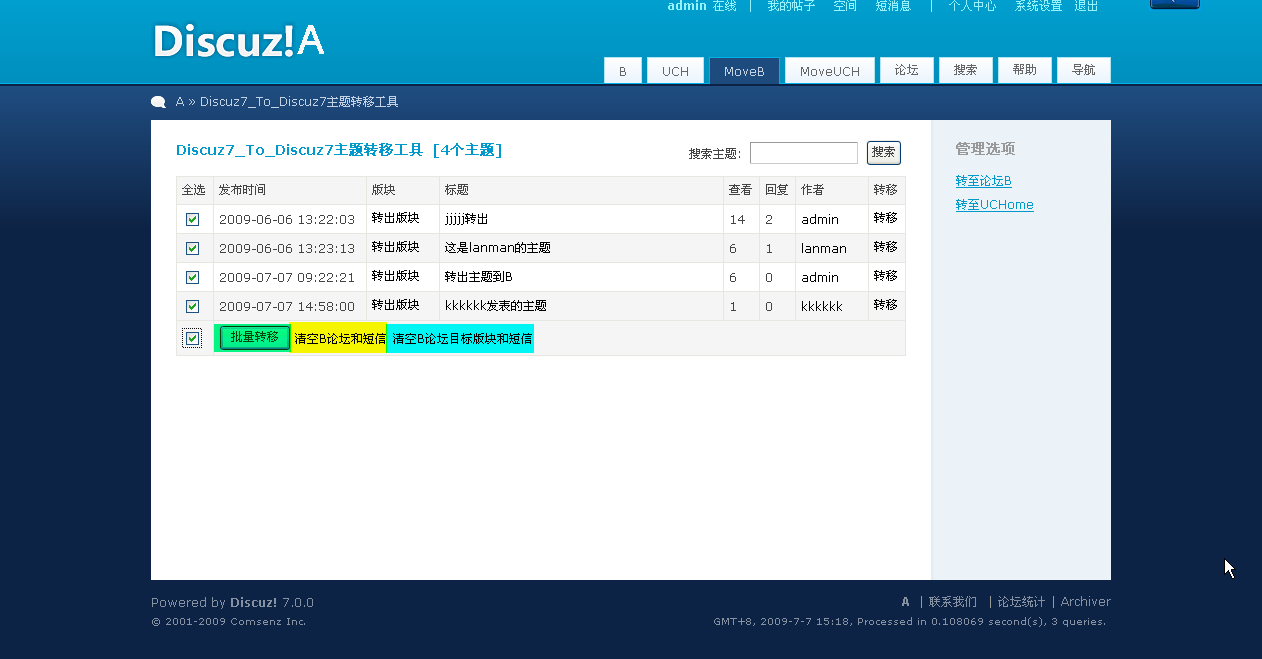Click 转出版块 in the kkkkkk发表的主题 row

pos(395,305)
